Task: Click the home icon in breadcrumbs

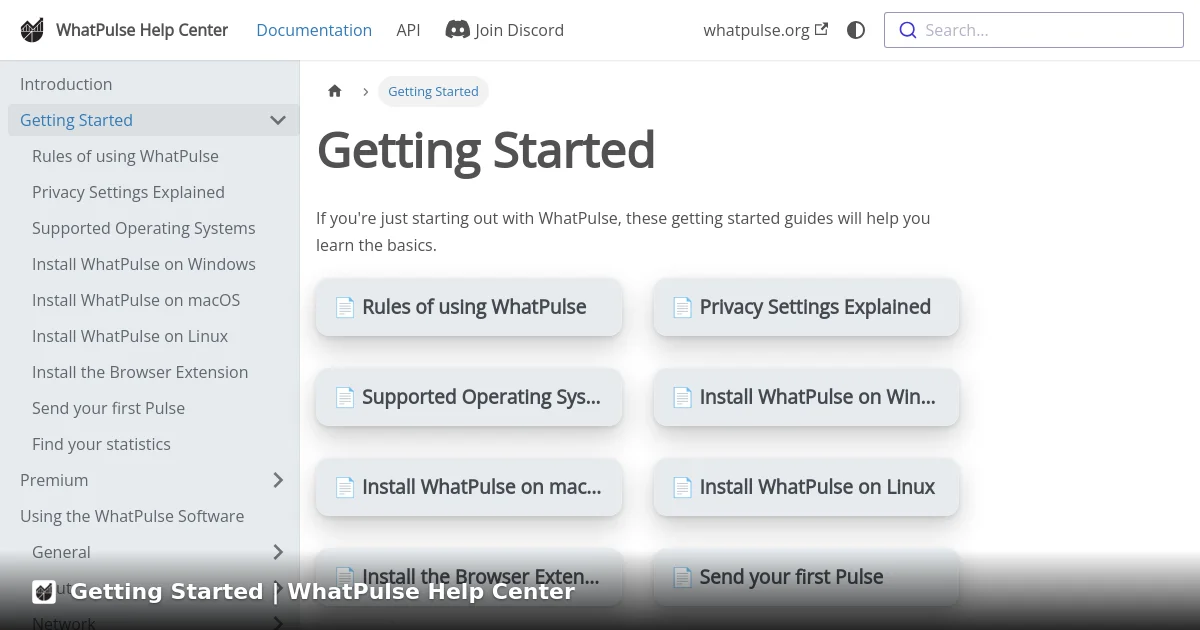Action: pos(335,91)
